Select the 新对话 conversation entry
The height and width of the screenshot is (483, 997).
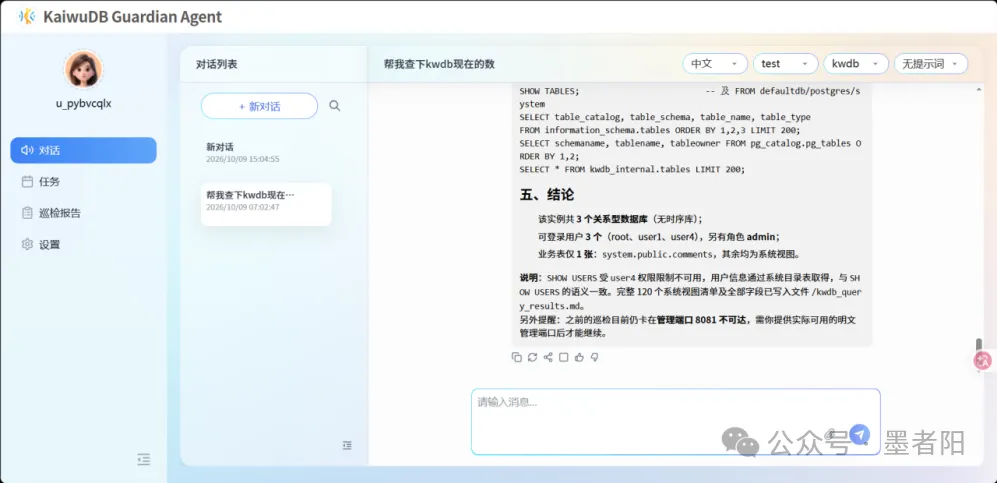266,152
